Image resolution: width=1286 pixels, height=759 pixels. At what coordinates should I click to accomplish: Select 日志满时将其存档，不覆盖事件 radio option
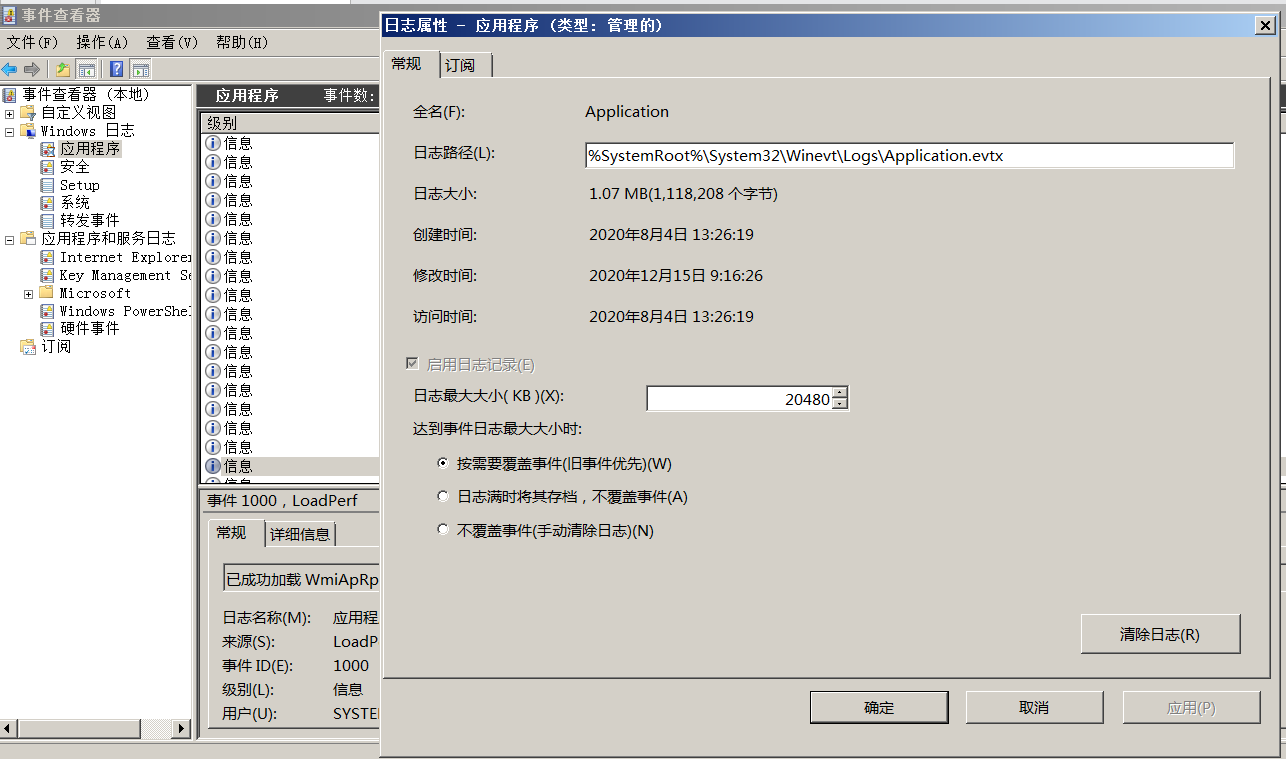tap(443, 497)
